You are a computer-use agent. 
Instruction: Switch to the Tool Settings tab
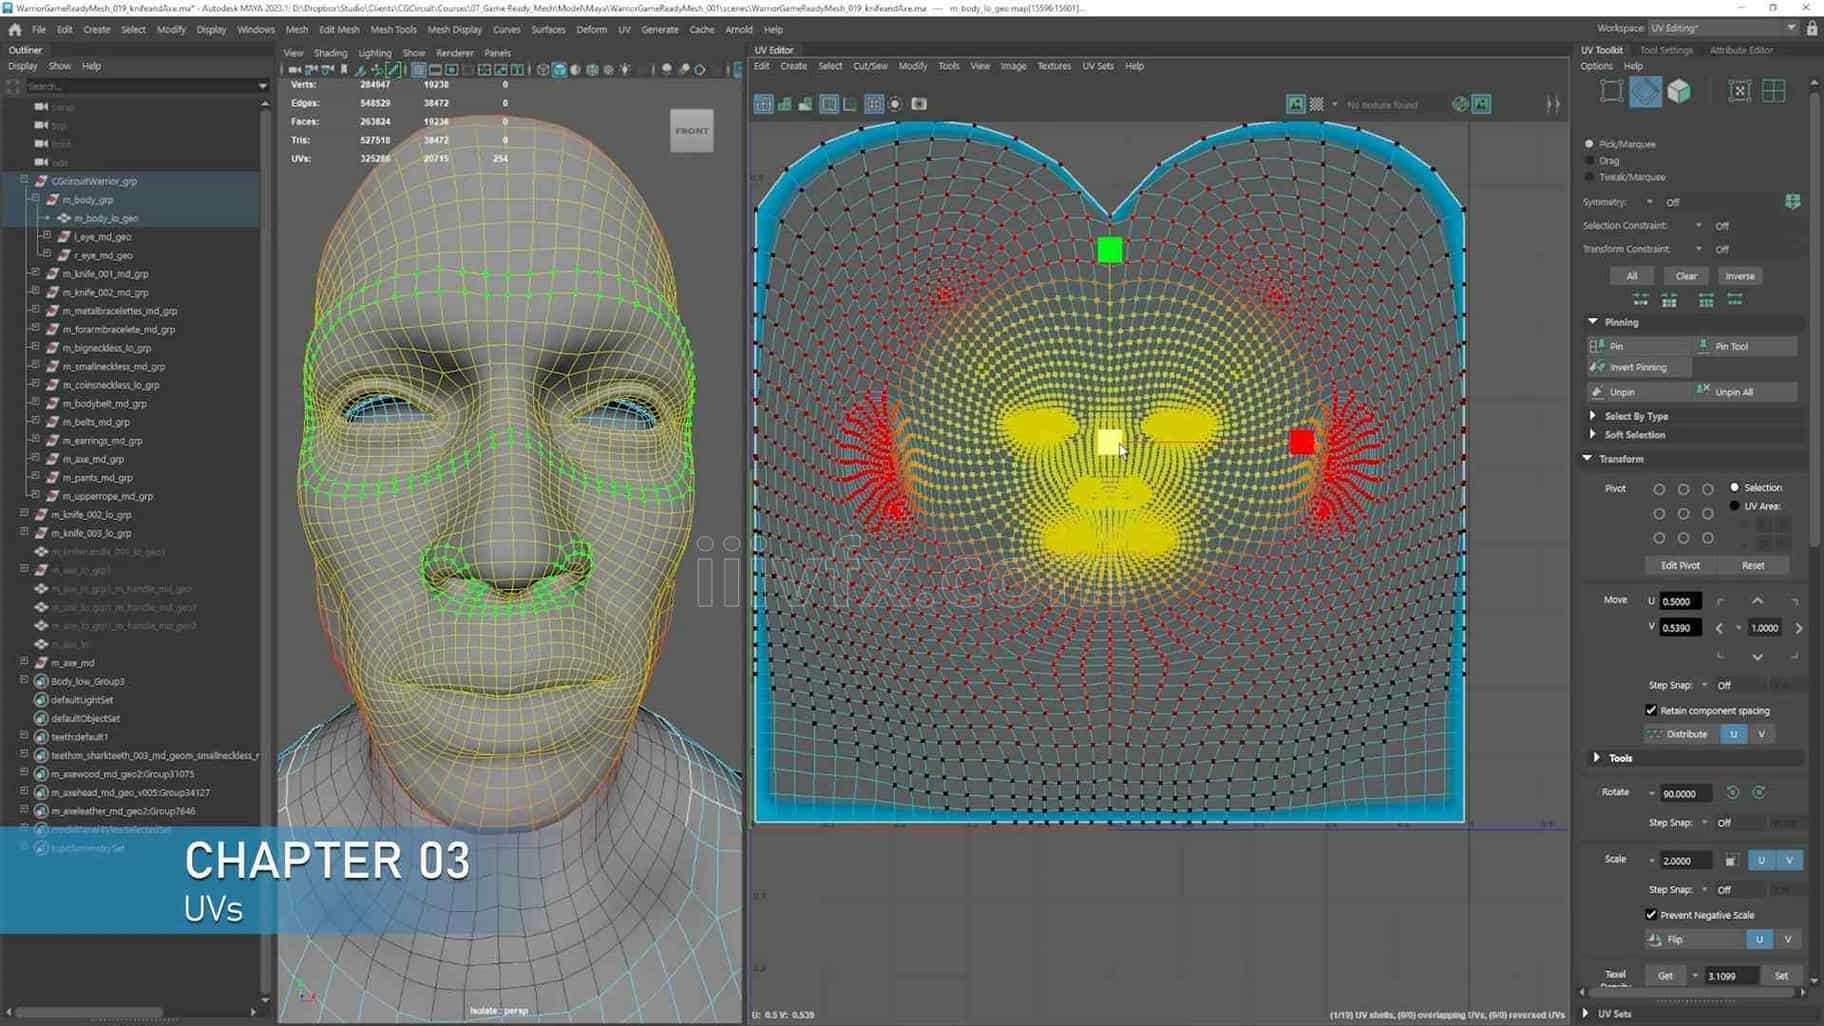(1666, 50)
